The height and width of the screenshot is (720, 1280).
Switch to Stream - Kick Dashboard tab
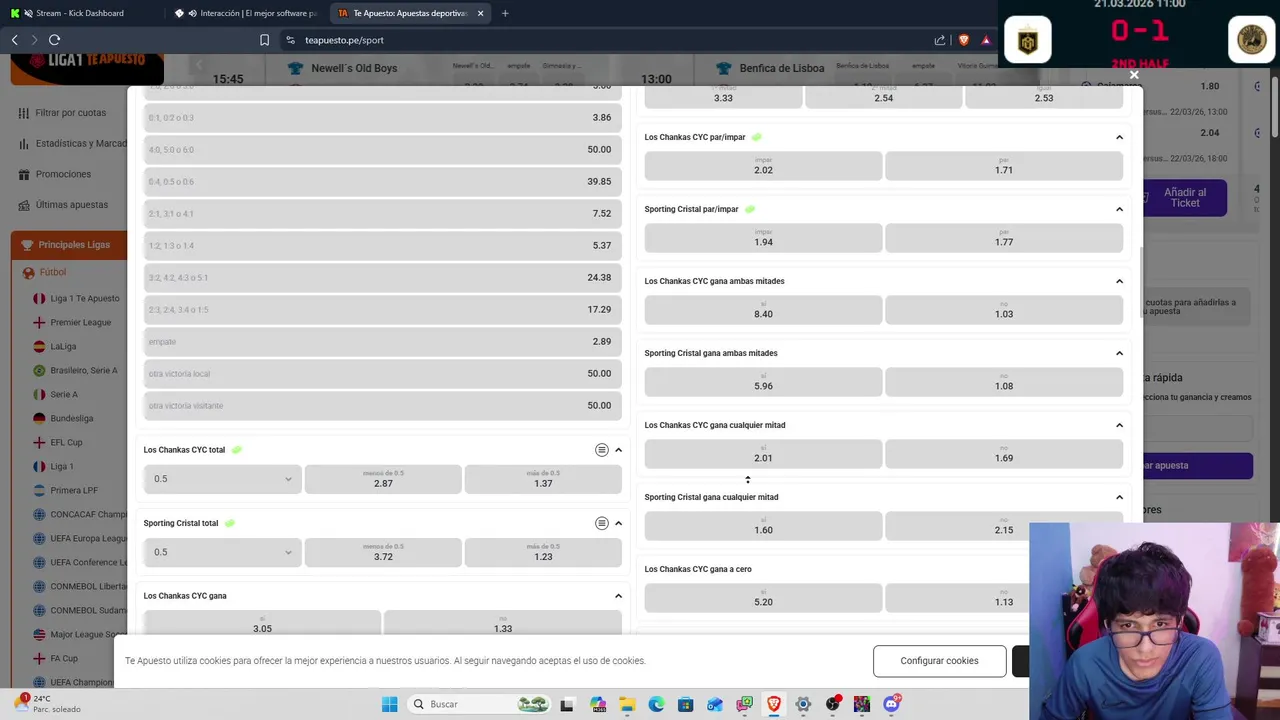(80, 13)
